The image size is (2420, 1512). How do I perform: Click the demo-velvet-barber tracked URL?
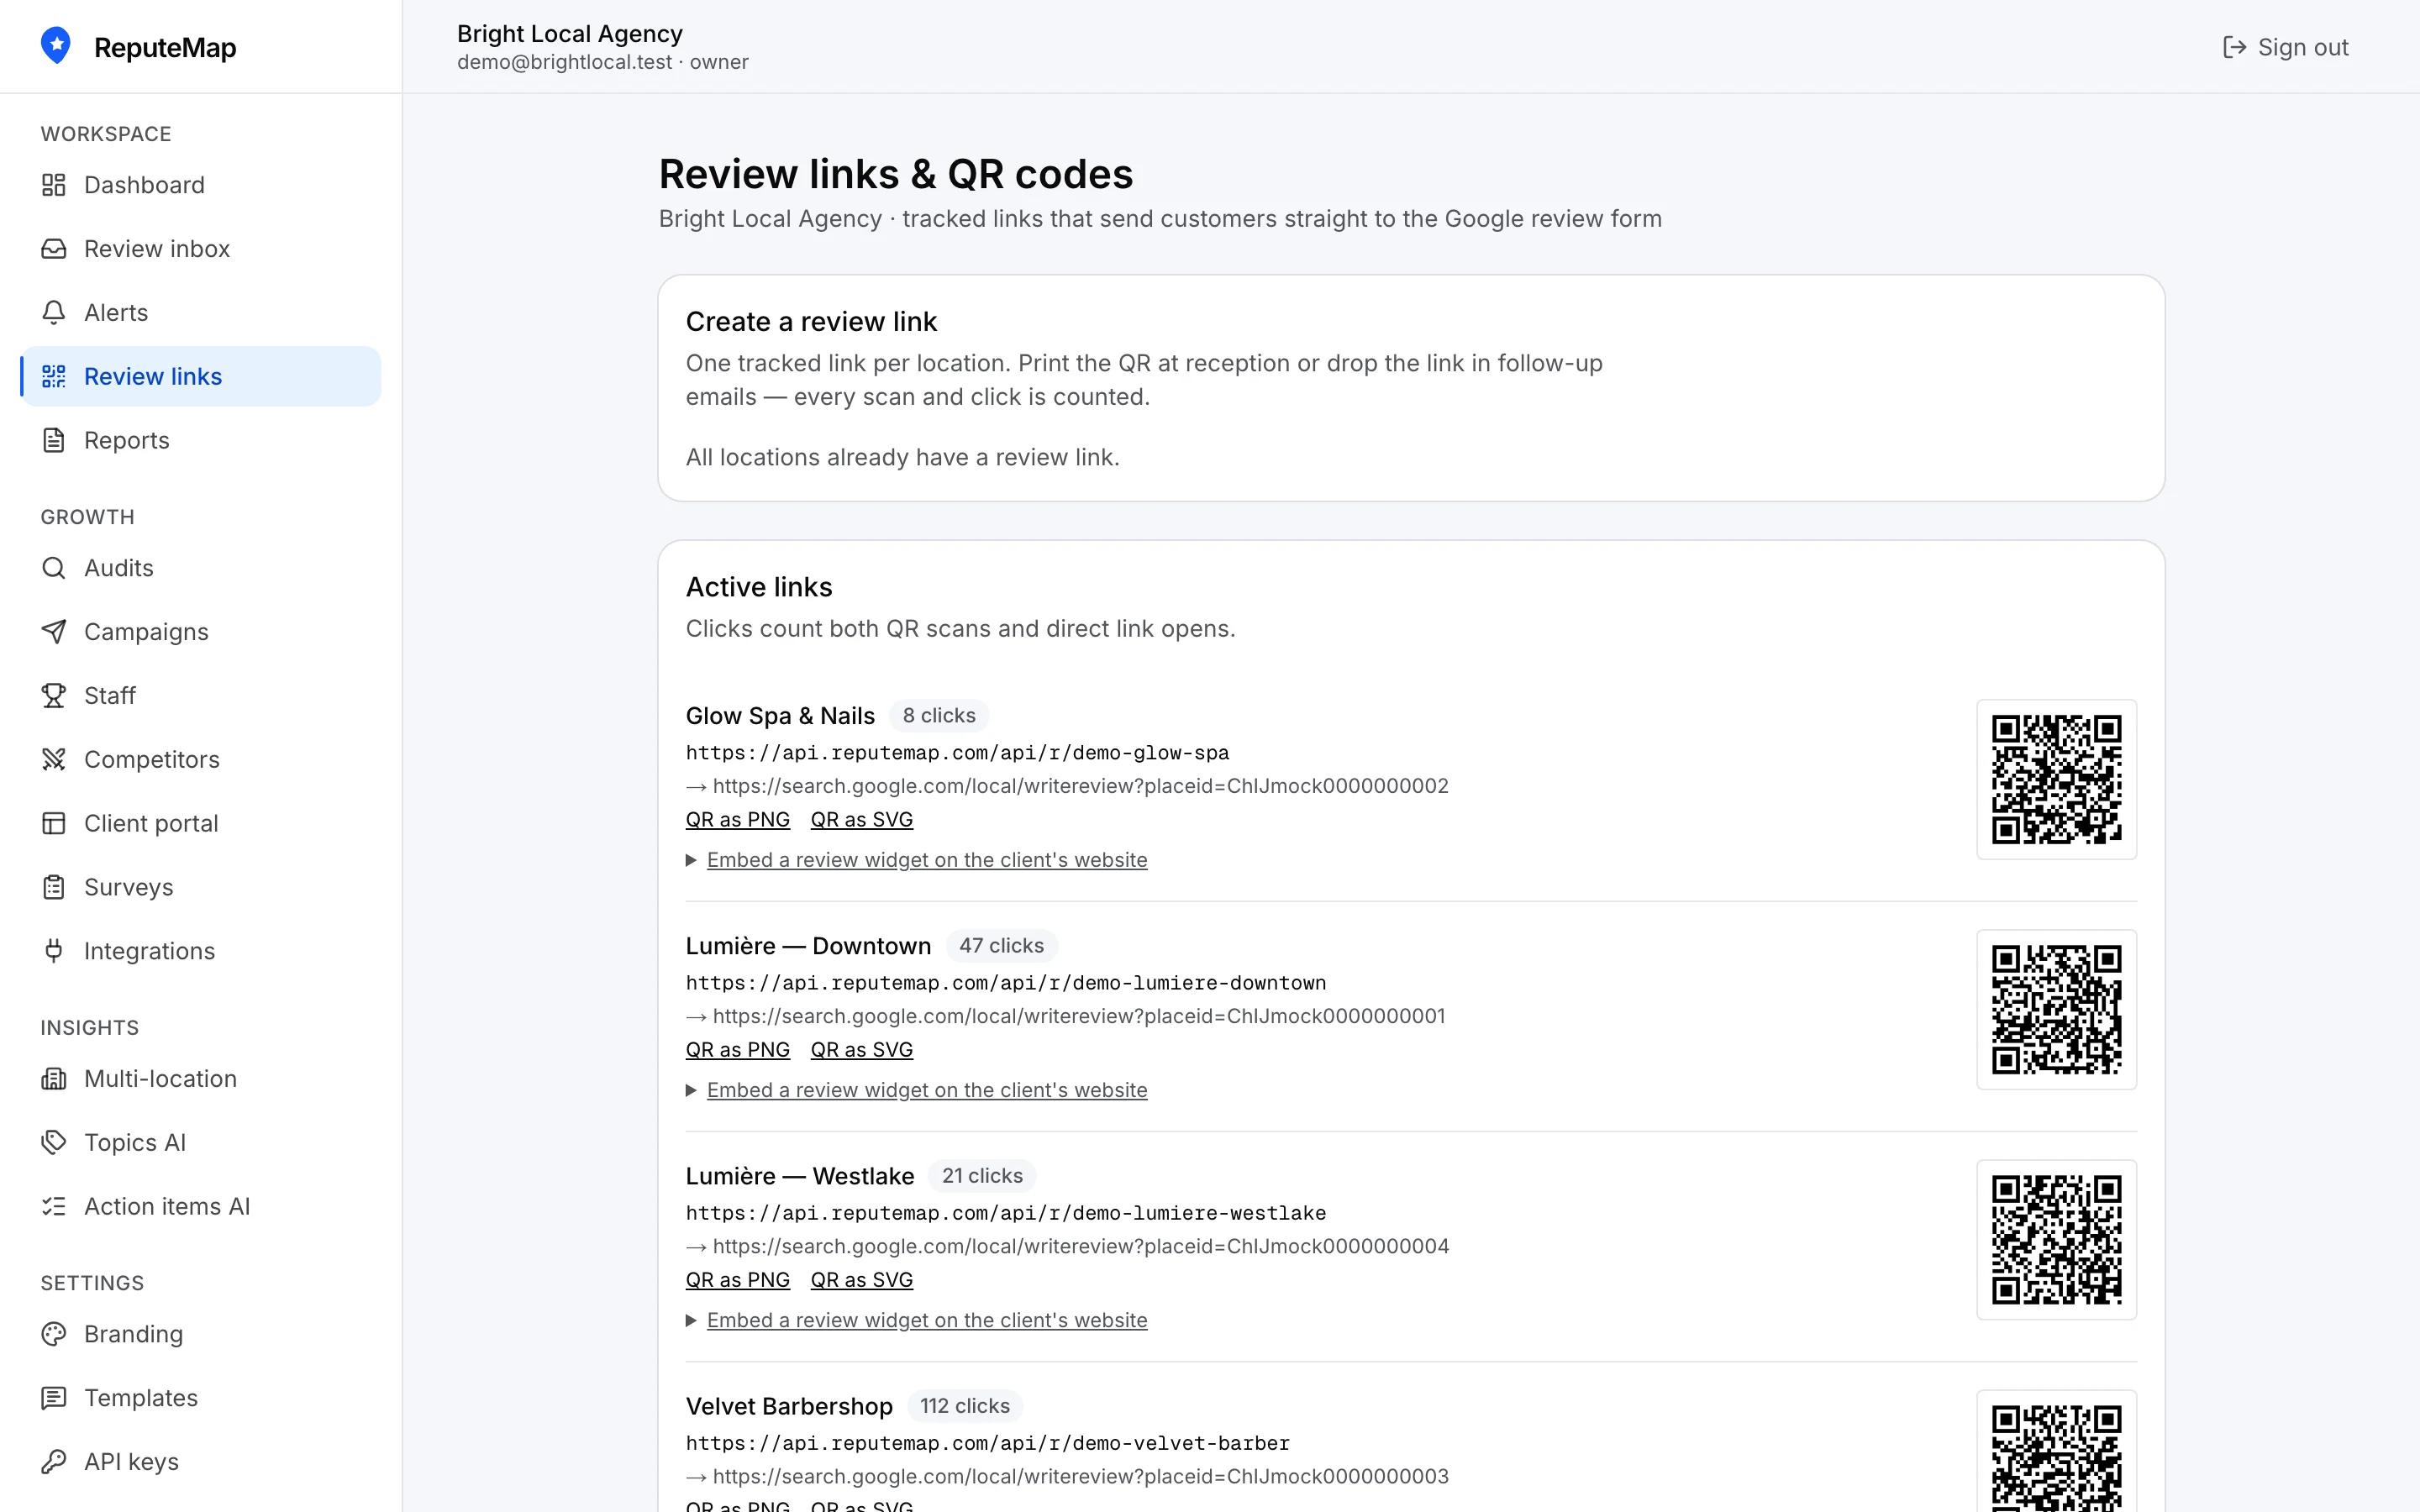point(988,1443)
